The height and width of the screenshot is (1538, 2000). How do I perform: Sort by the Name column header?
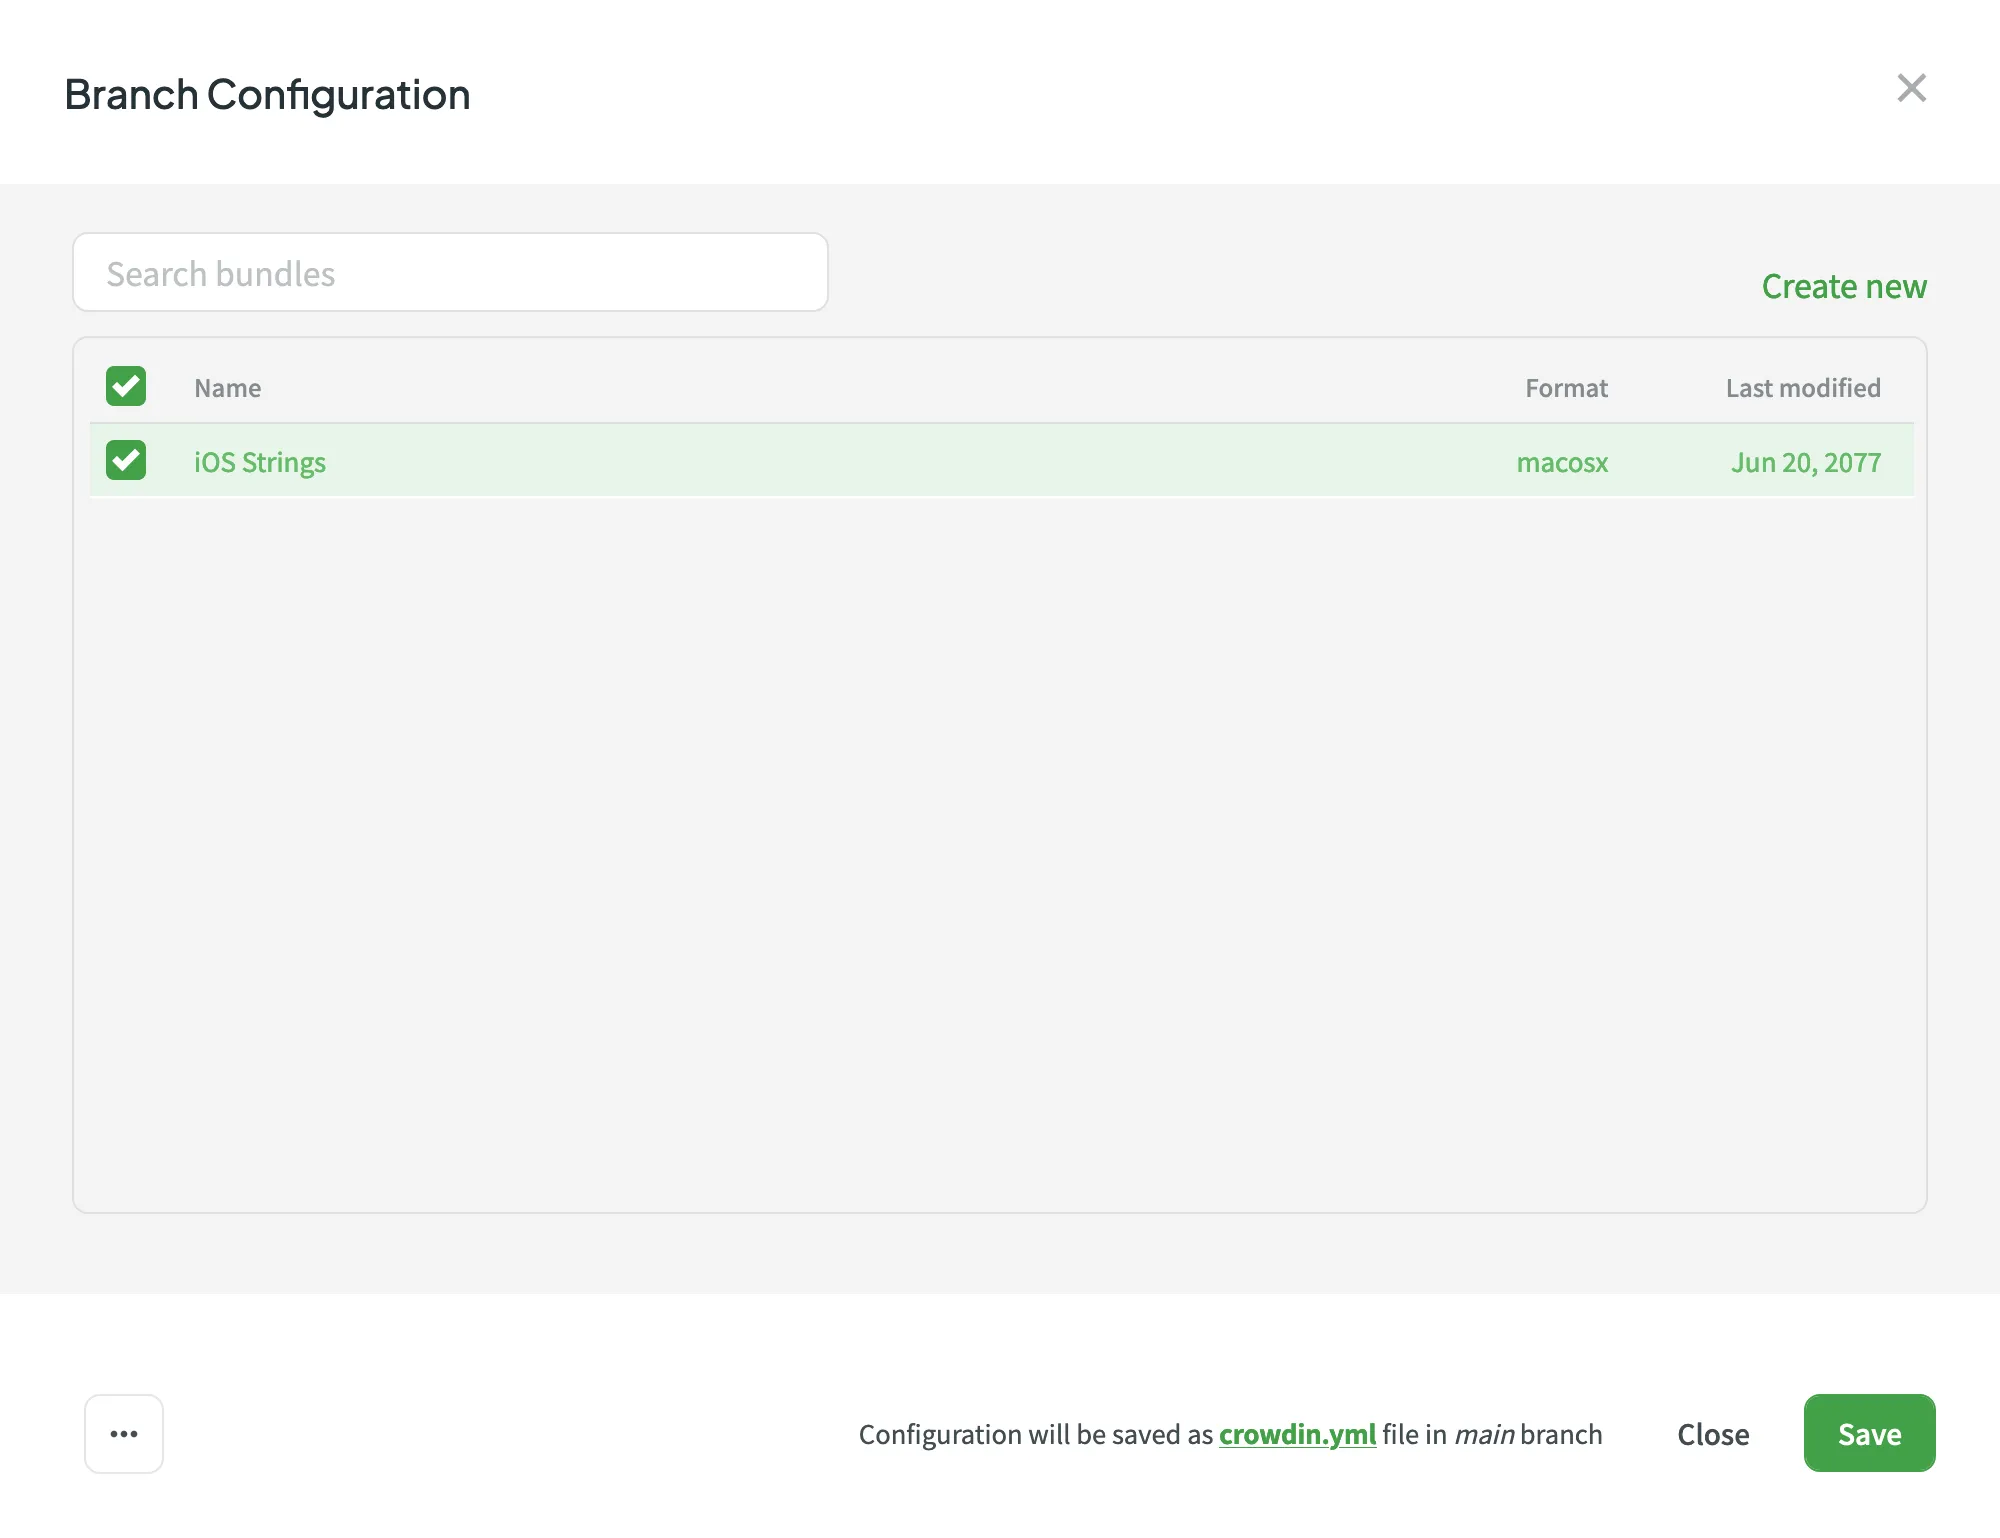227,388
